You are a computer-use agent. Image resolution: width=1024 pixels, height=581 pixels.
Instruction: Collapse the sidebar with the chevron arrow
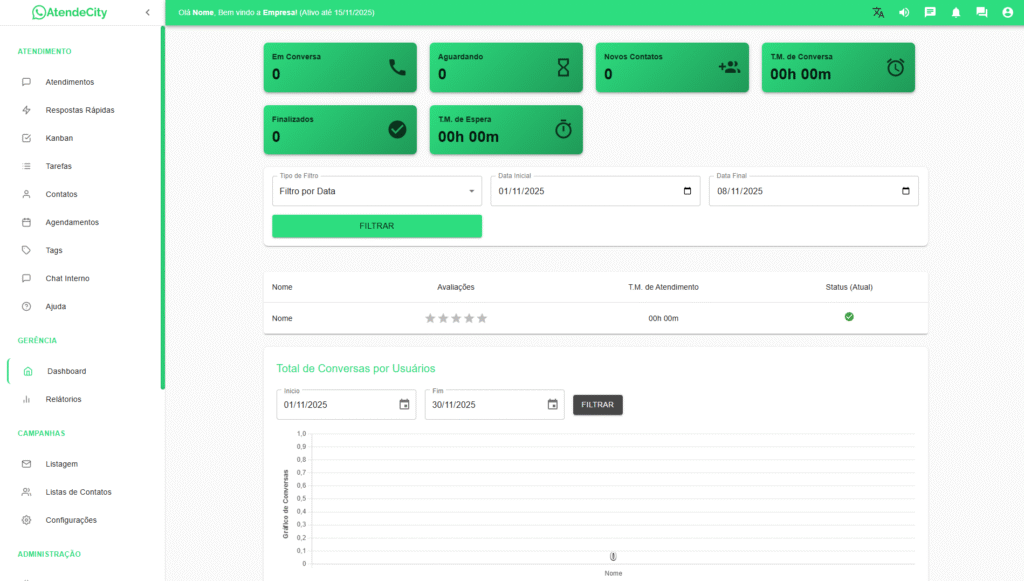point(148,13)
